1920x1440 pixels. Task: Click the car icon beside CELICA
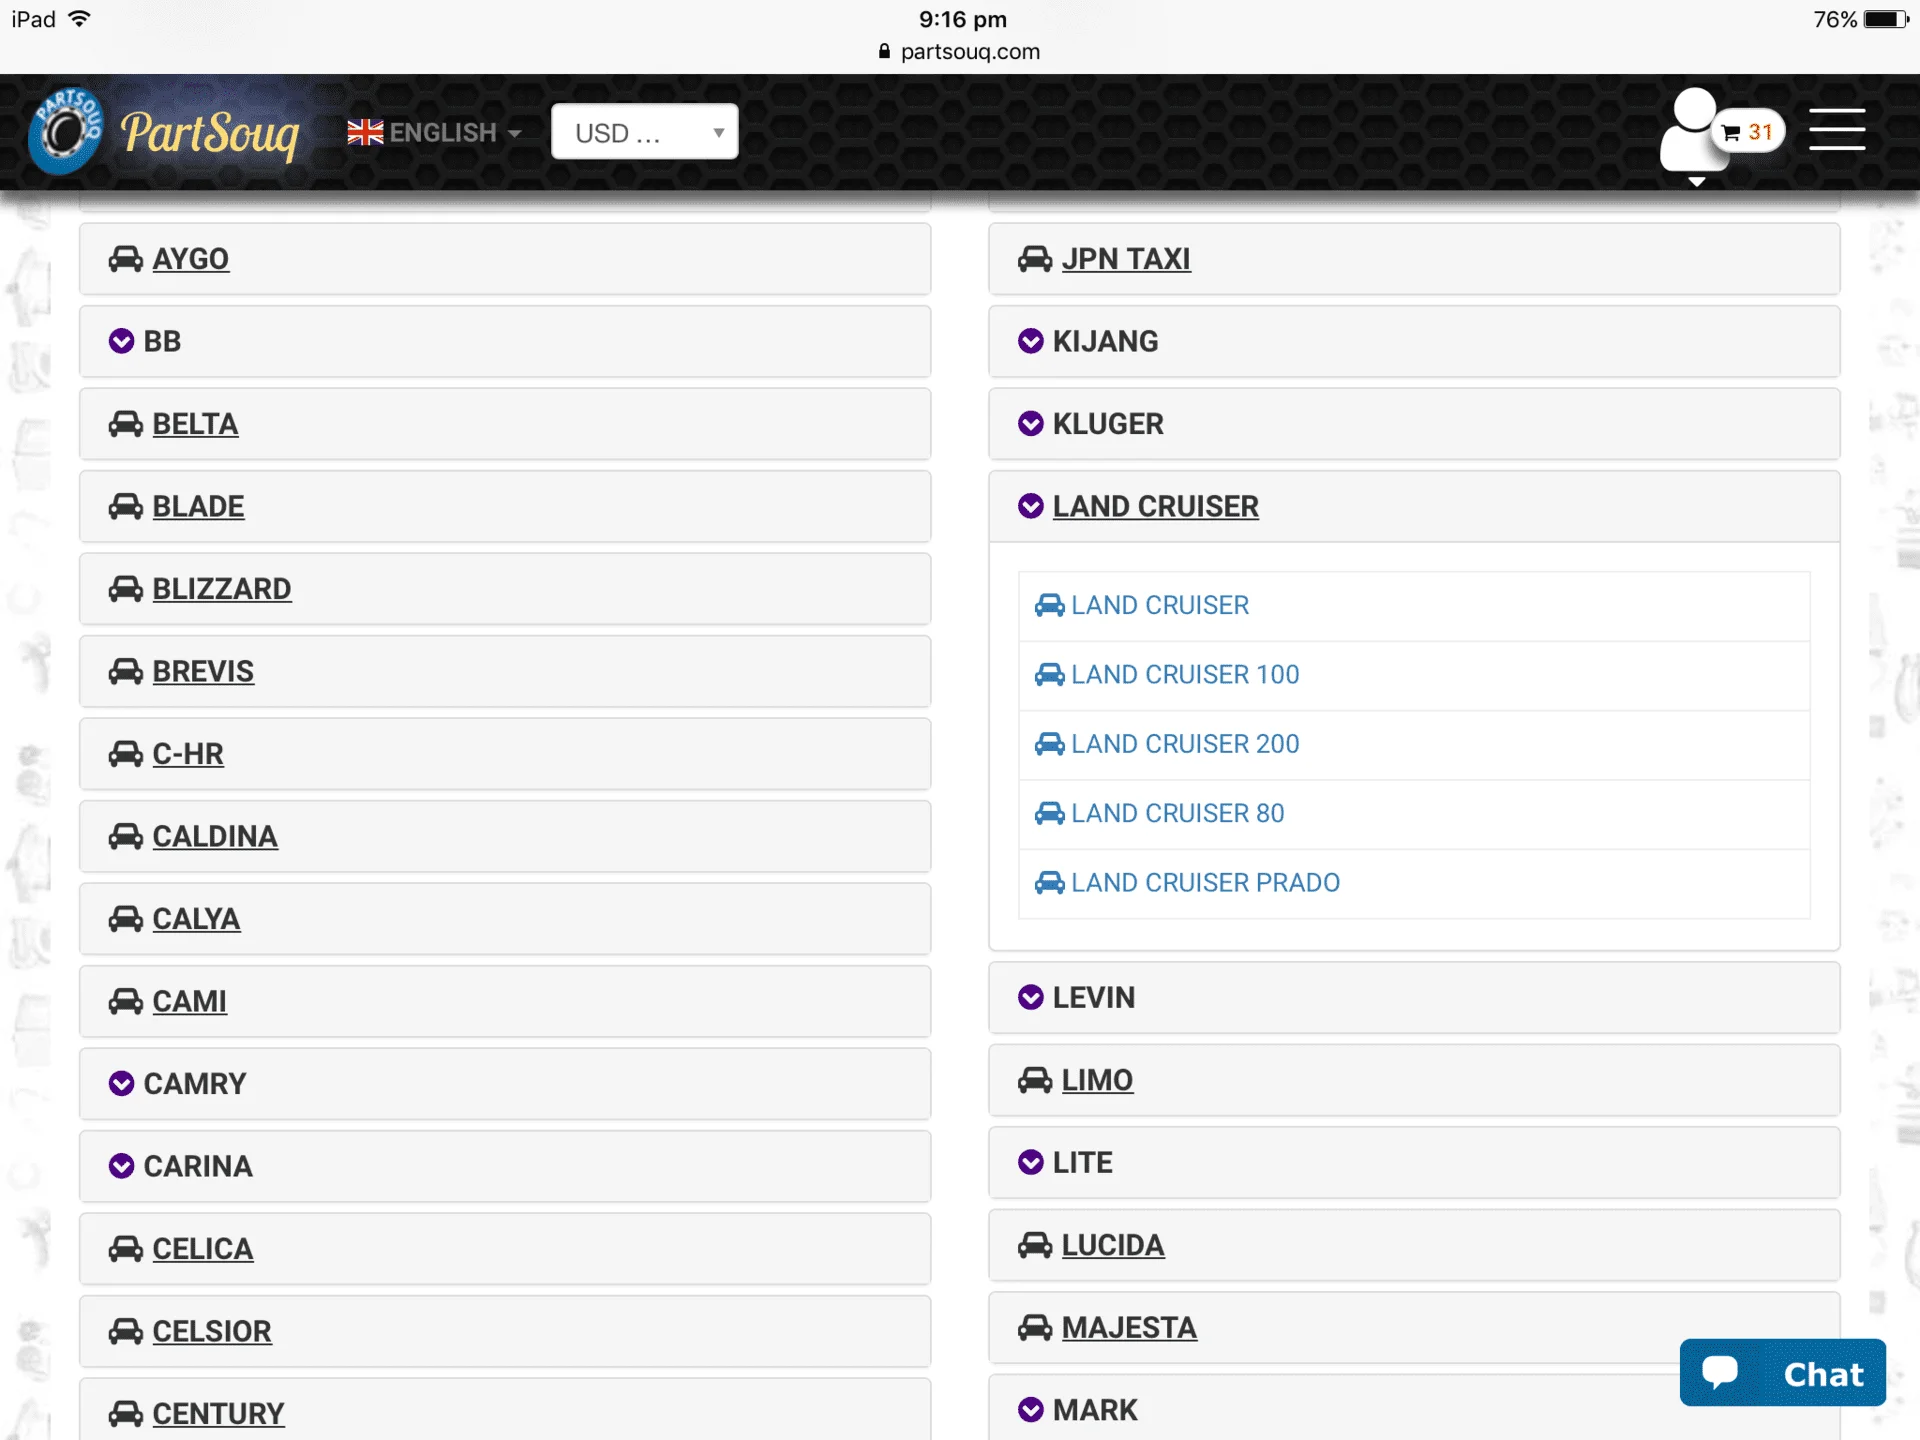[x=125, y=1249]
